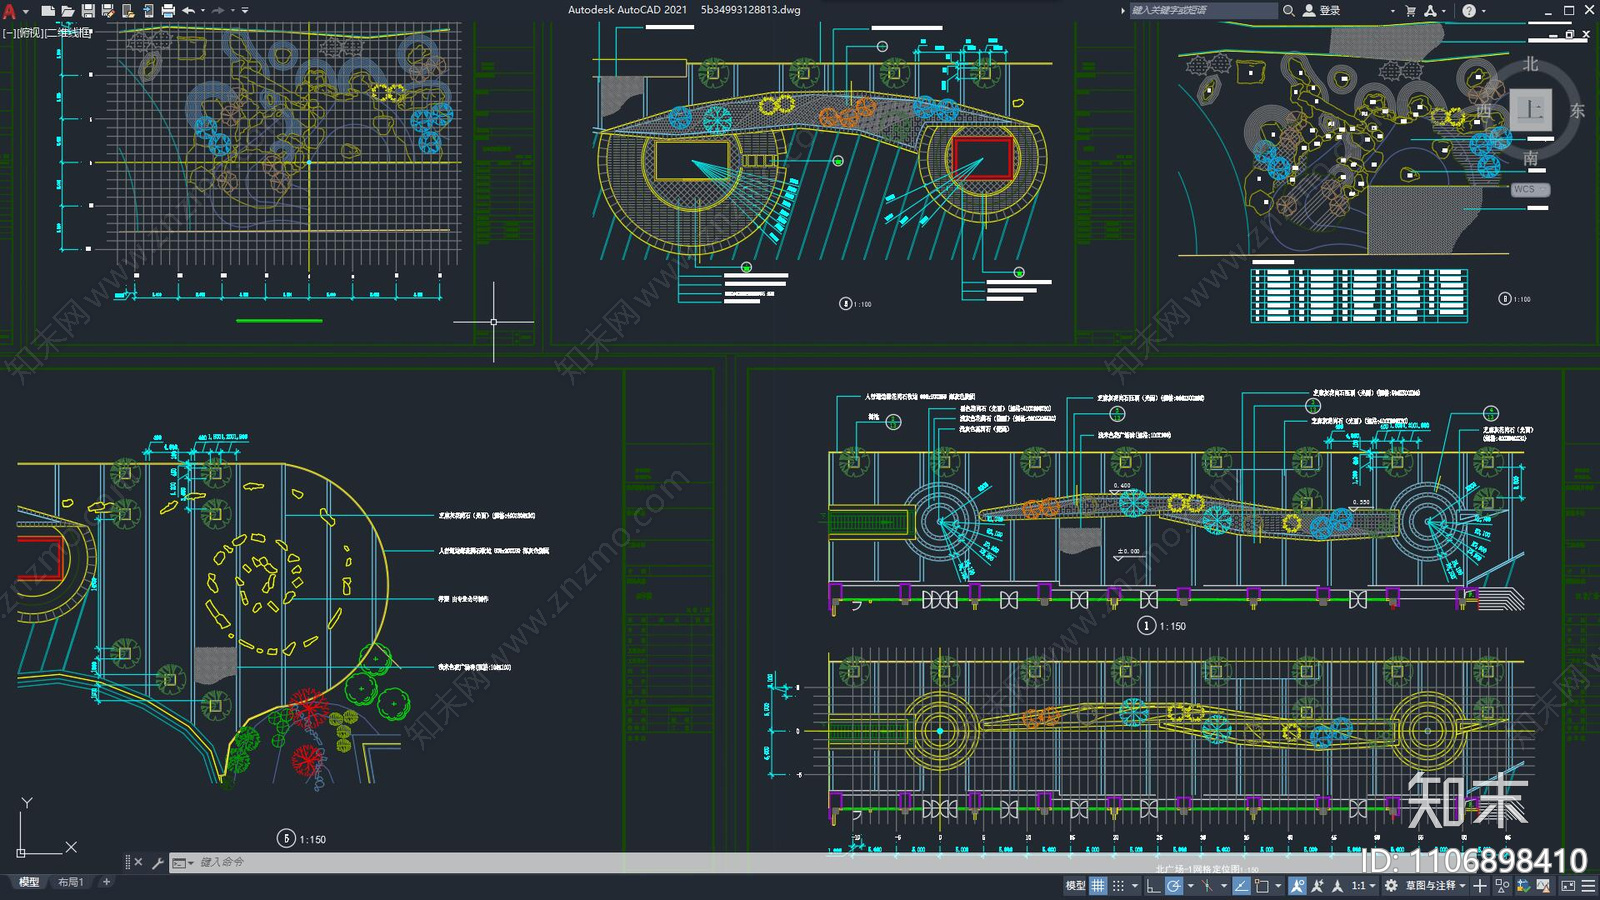This screenshot has width=1600, height=900.
Task: Toggle 2D object snap square icon
Action: [x=1261, y=885]
